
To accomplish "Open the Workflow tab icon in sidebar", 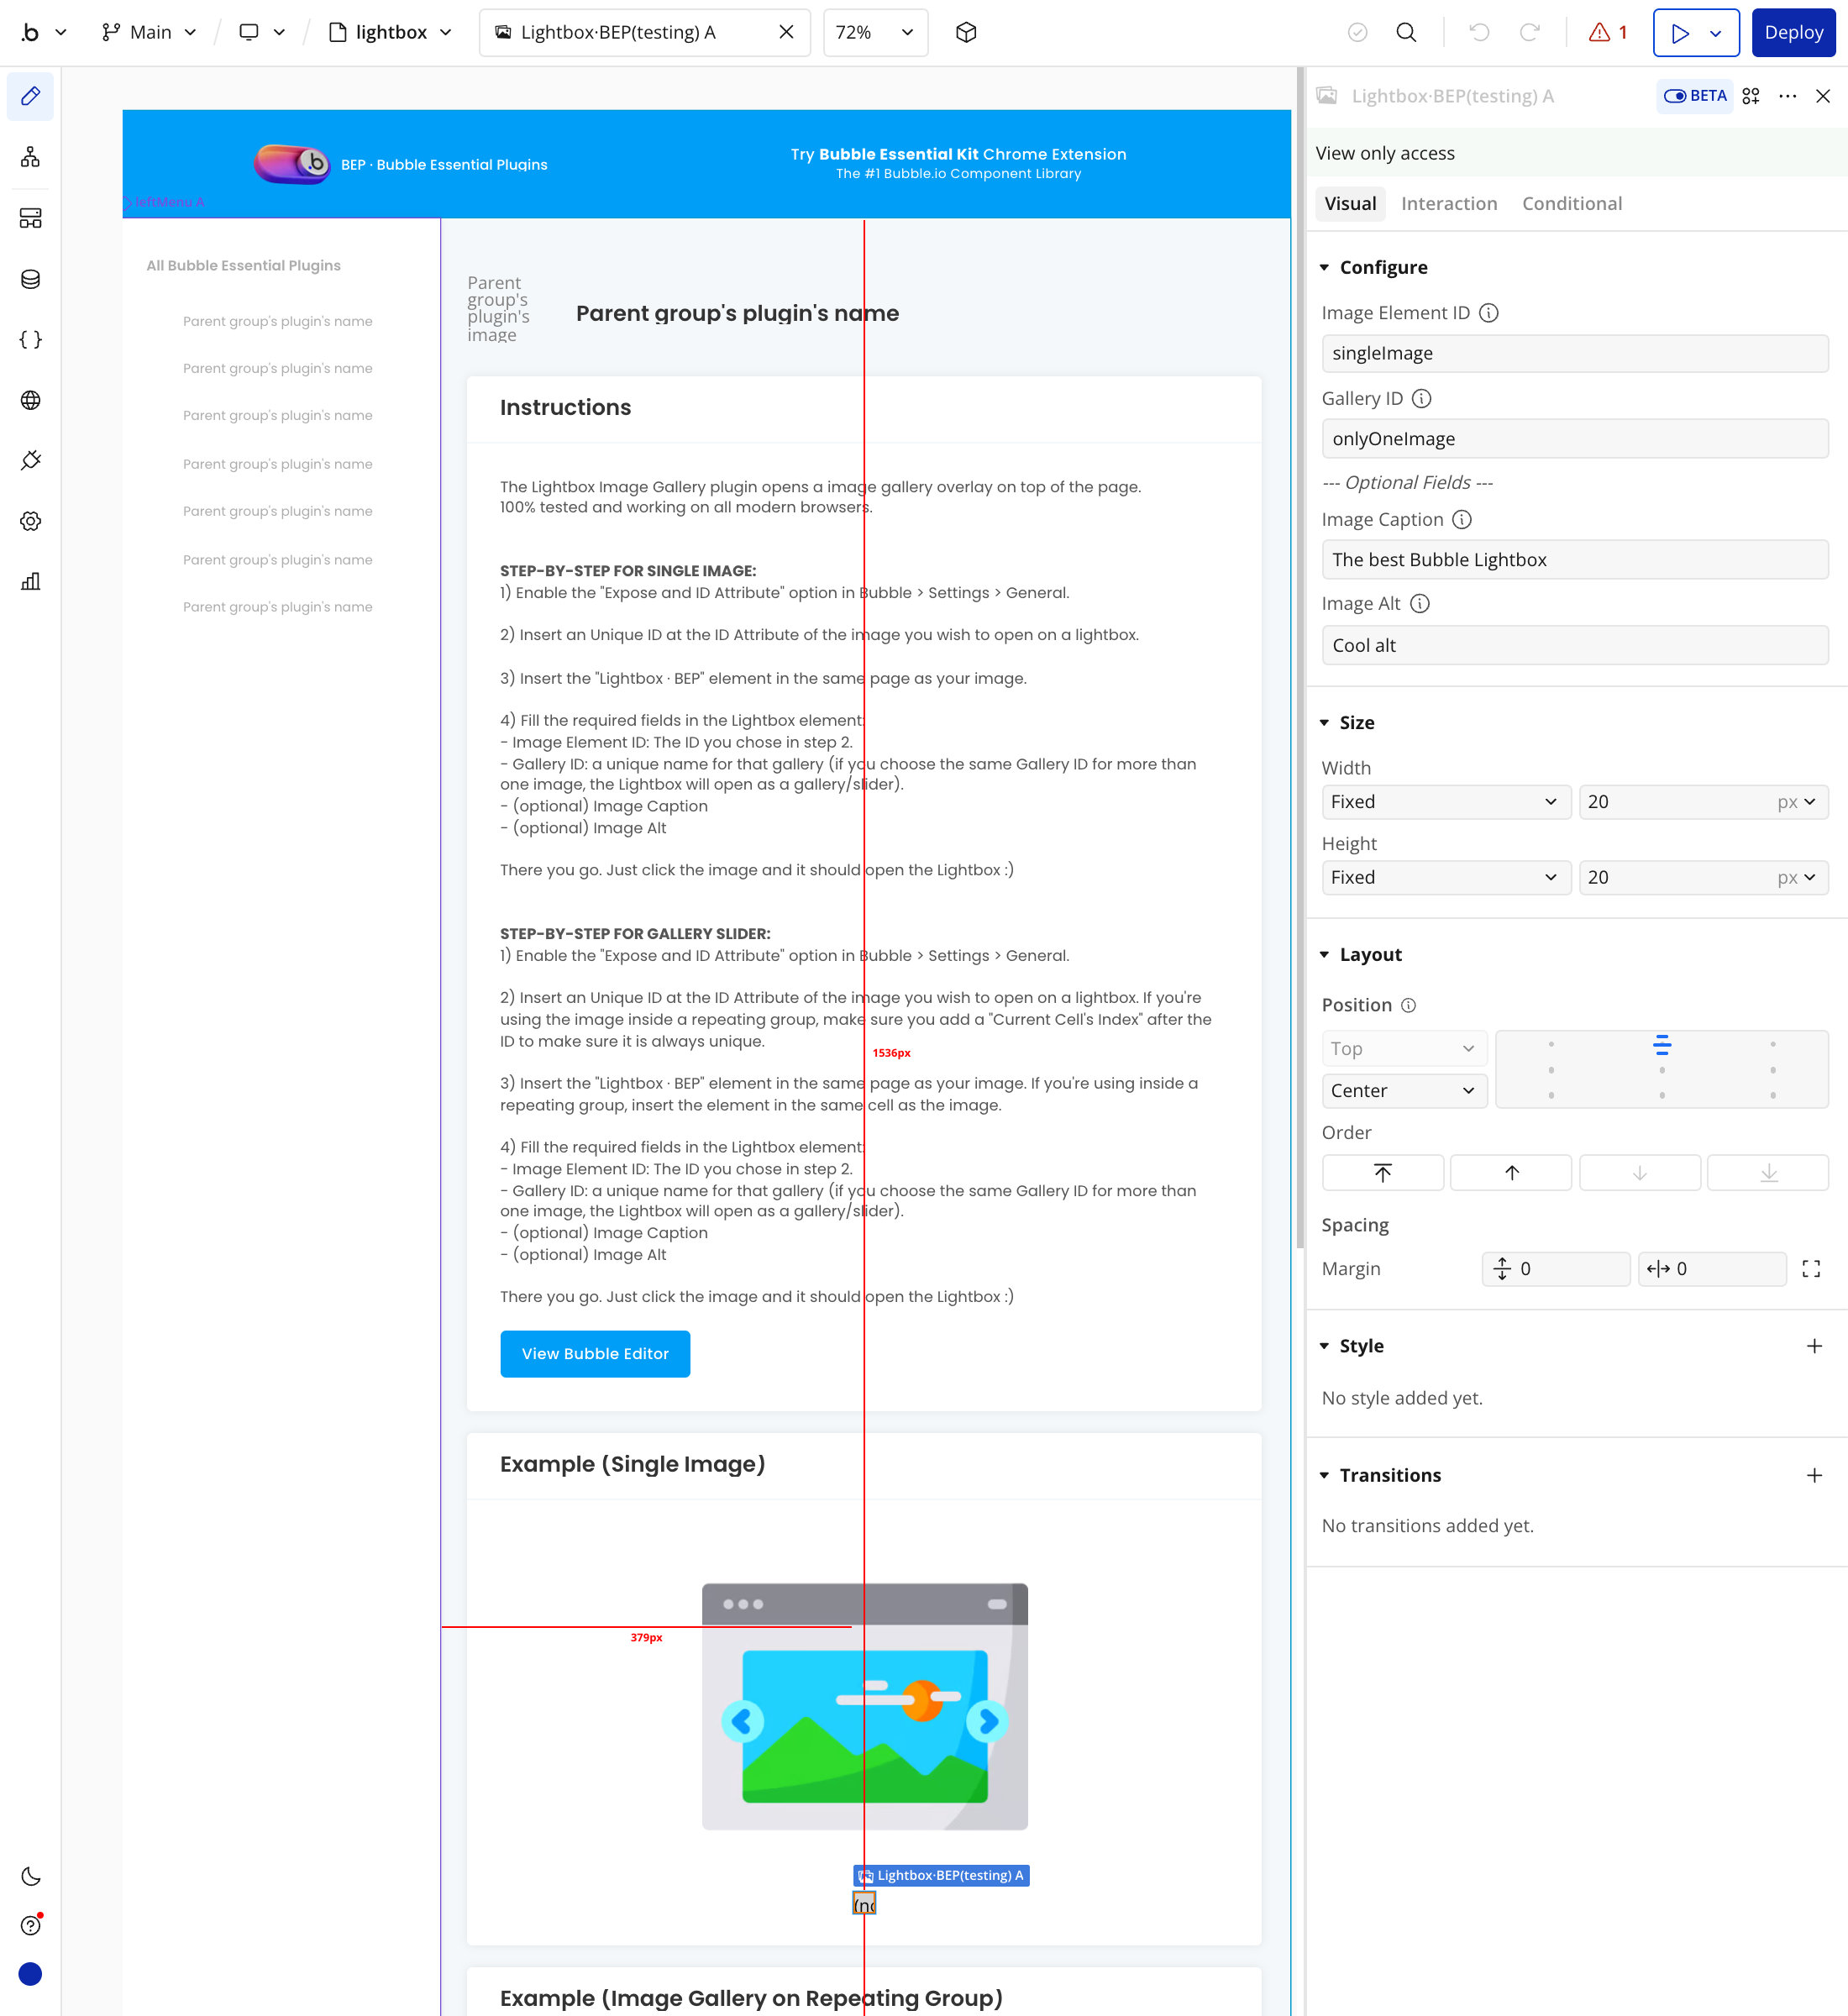I will (x=31, y=157).
